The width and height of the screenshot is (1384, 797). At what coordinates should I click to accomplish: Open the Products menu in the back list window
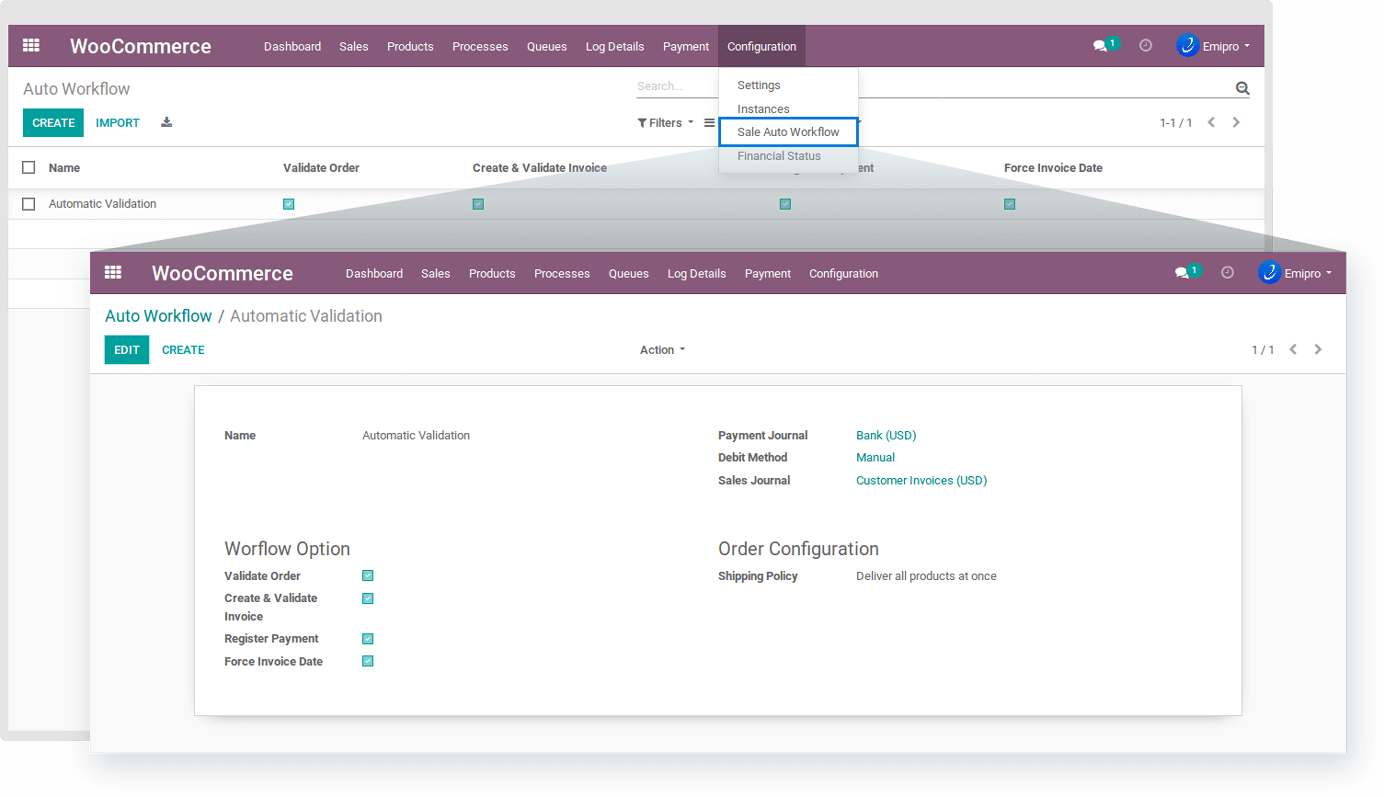click(x=410, y=46)
